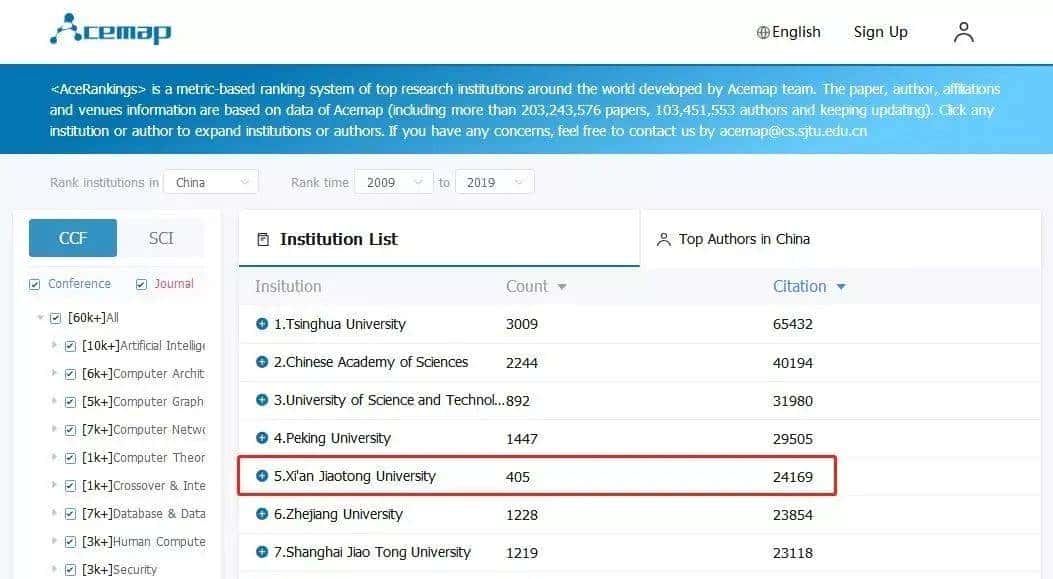Toggle the Journal checkbox
Viewport: 1053px width, 579px height.
coord(142,284)
